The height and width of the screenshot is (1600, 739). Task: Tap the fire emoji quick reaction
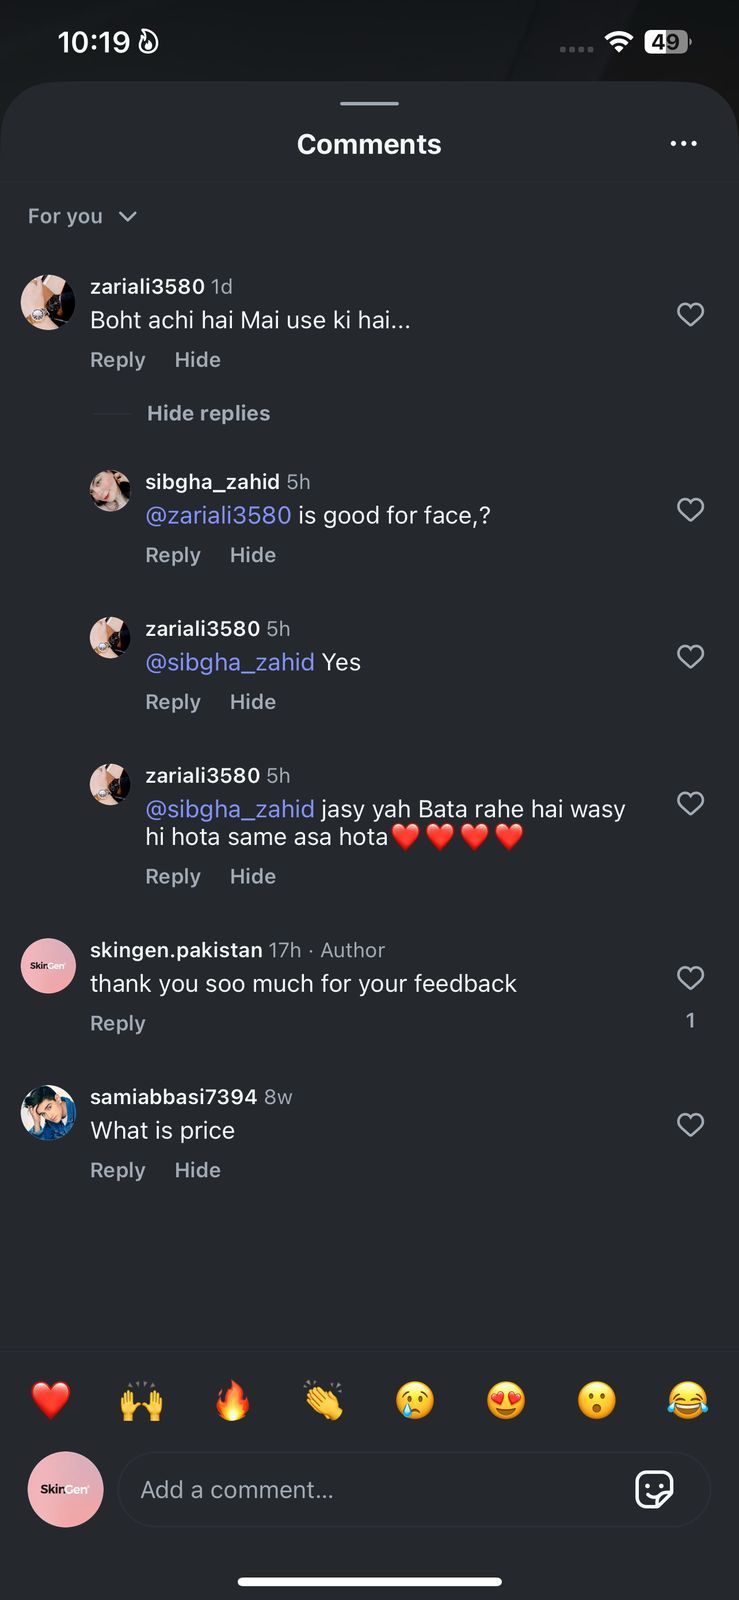click(232, 1400)
